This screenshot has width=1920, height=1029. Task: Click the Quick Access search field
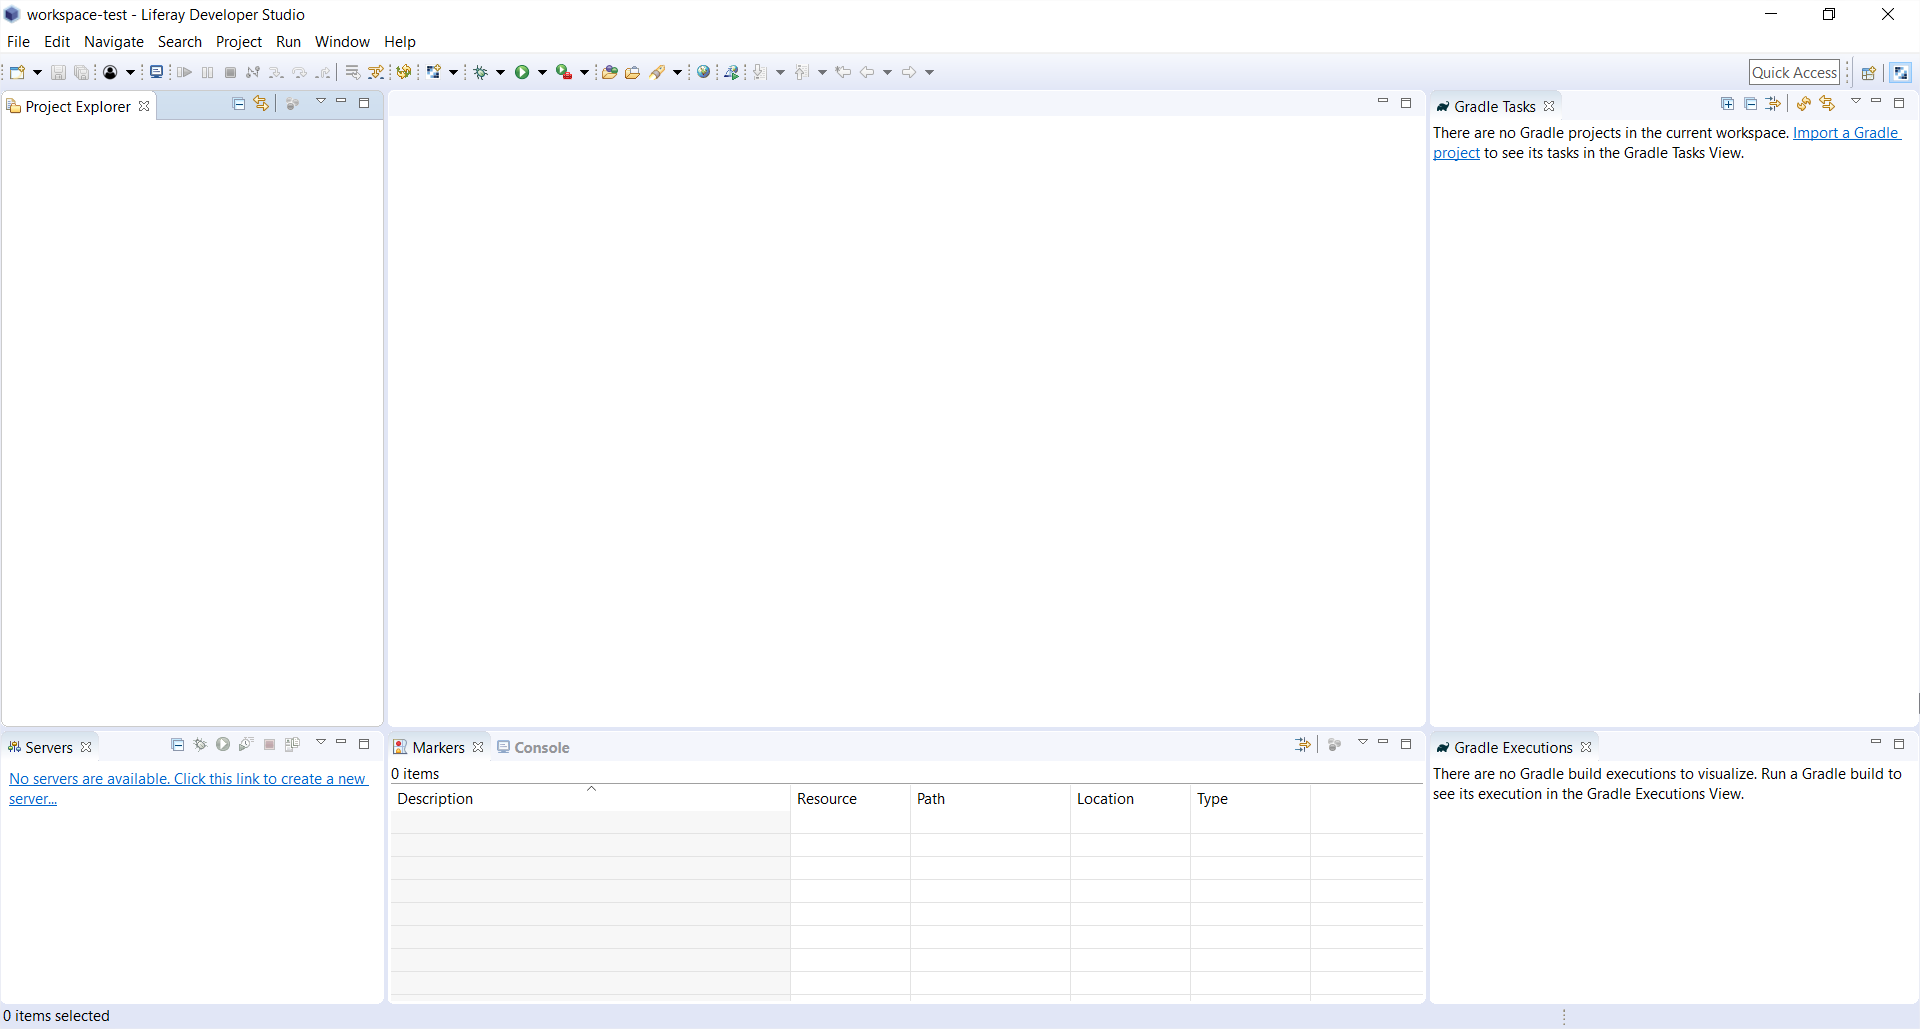point(1794,72)
